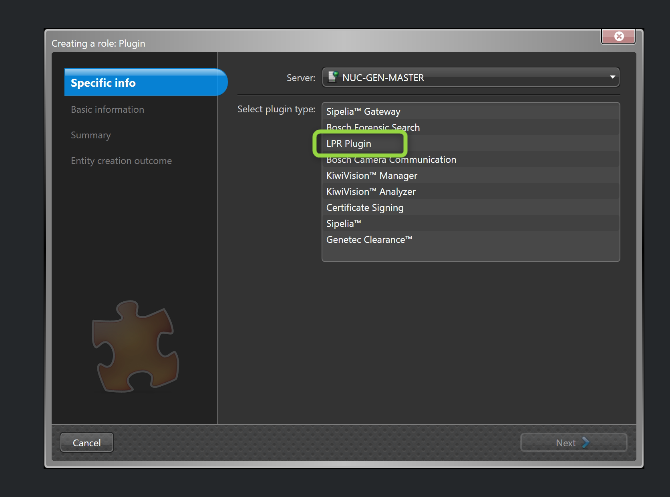Expand the Server combo box arrow

(x=612, y=77)
